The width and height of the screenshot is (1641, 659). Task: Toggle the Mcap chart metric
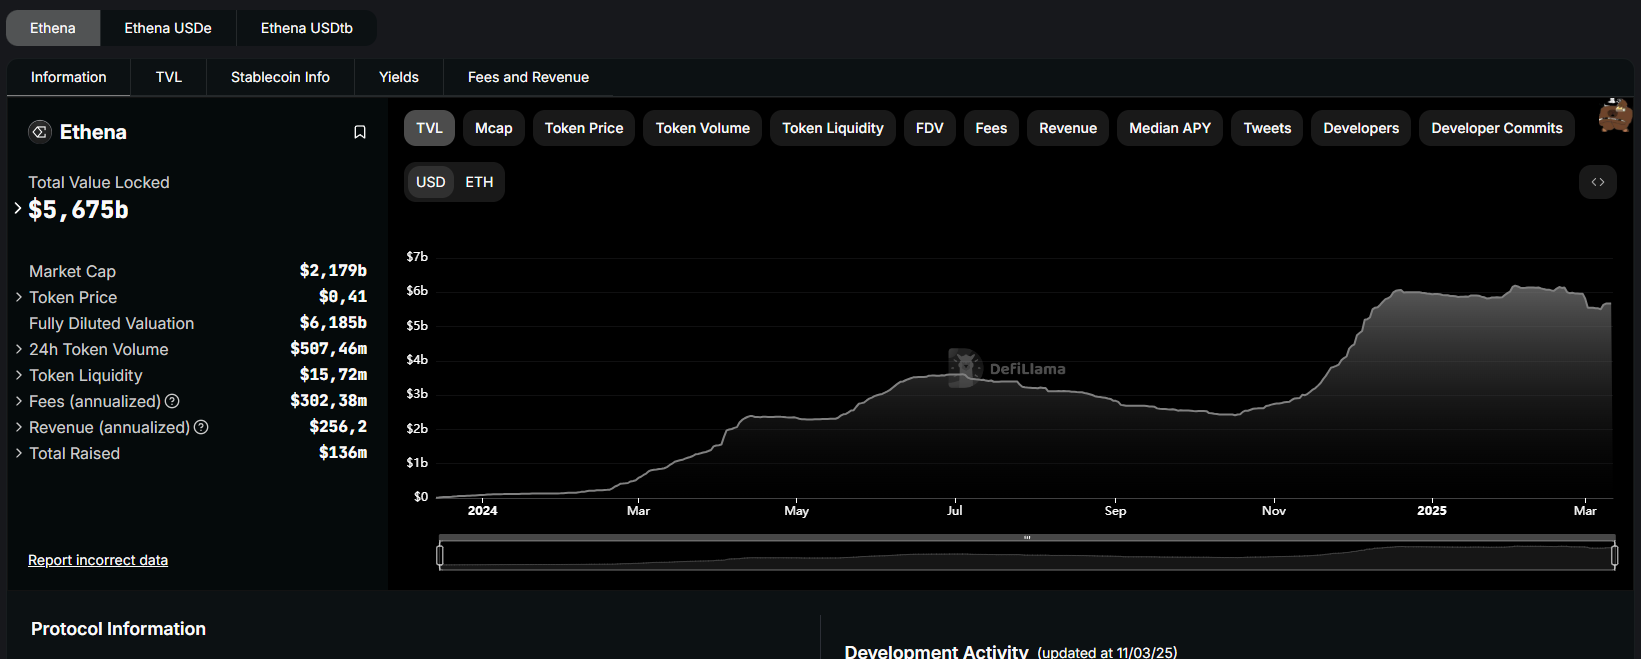click(494, 128)
